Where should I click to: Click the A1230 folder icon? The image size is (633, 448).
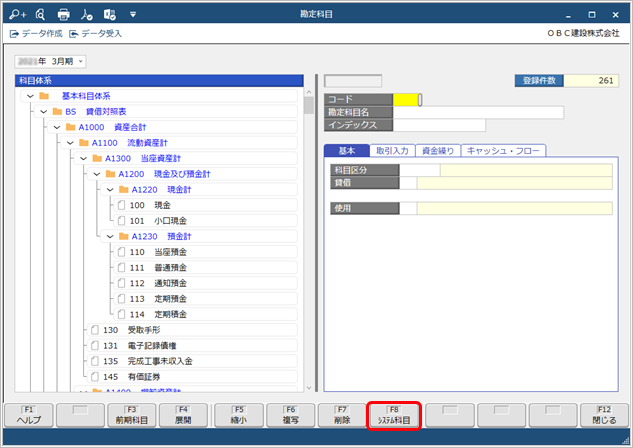click(124, 236)
